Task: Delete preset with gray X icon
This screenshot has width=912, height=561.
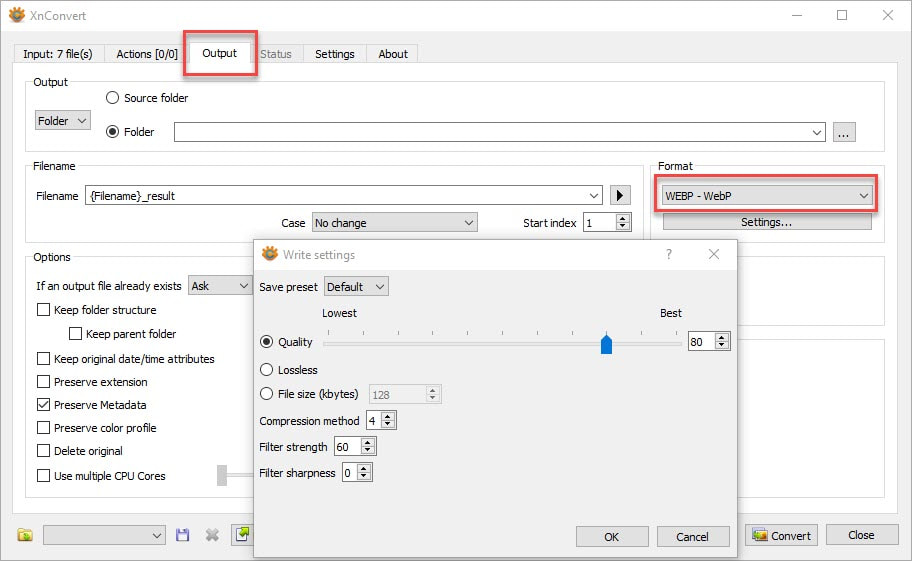Action: click(x=212, y=535)
